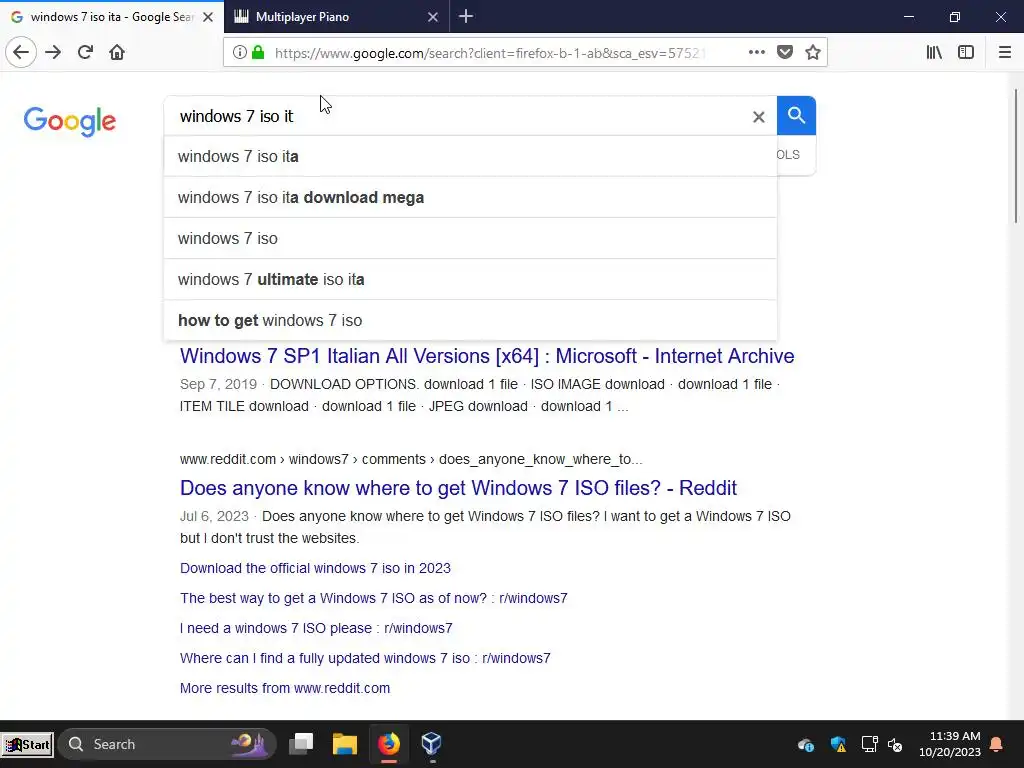
Task: Choose suggestion 'windows 7 iso ita'
Action: [x=470, y=157]
